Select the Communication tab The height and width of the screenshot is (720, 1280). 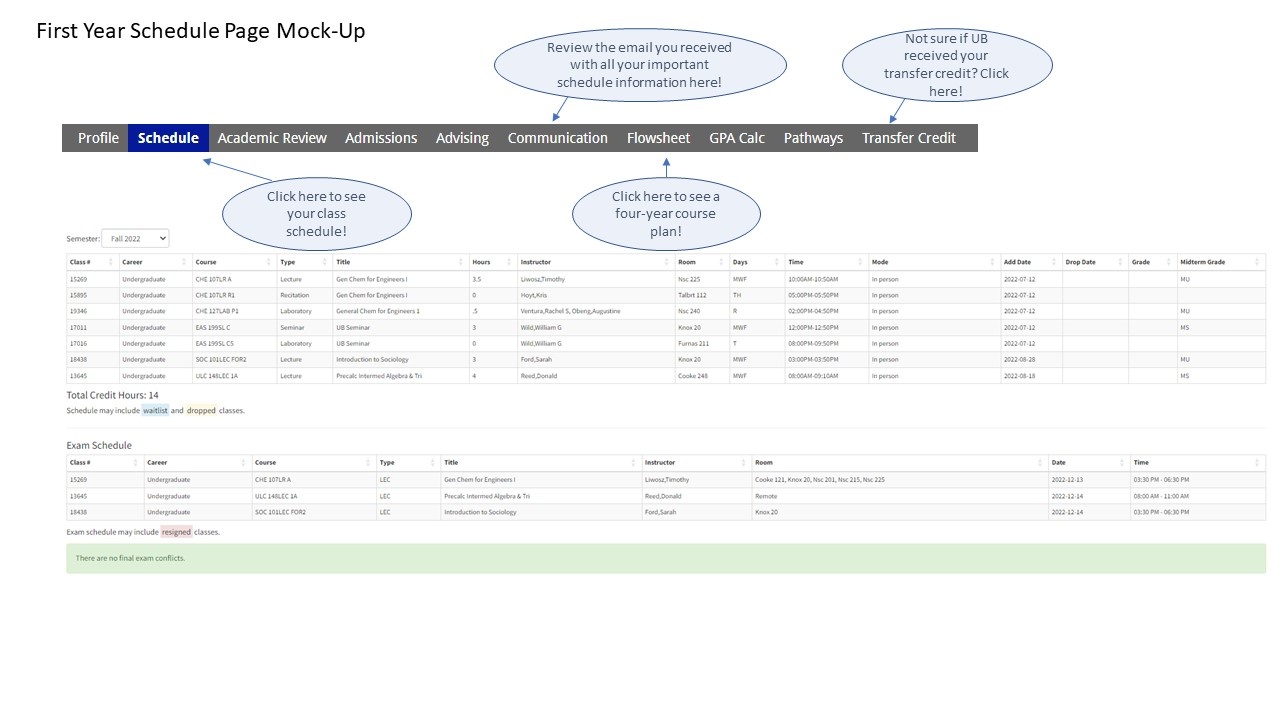tap(557, 138)
